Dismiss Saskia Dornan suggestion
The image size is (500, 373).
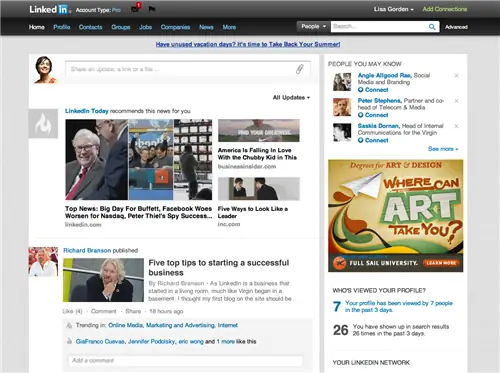click(x=457, y=126)
